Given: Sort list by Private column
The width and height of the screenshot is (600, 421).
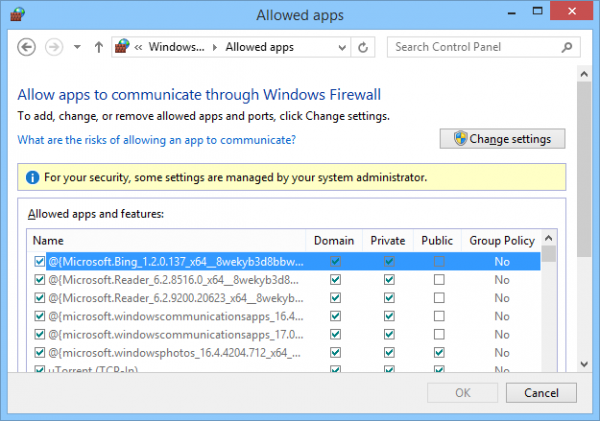Looking at the screenshot, I should 388,240.
